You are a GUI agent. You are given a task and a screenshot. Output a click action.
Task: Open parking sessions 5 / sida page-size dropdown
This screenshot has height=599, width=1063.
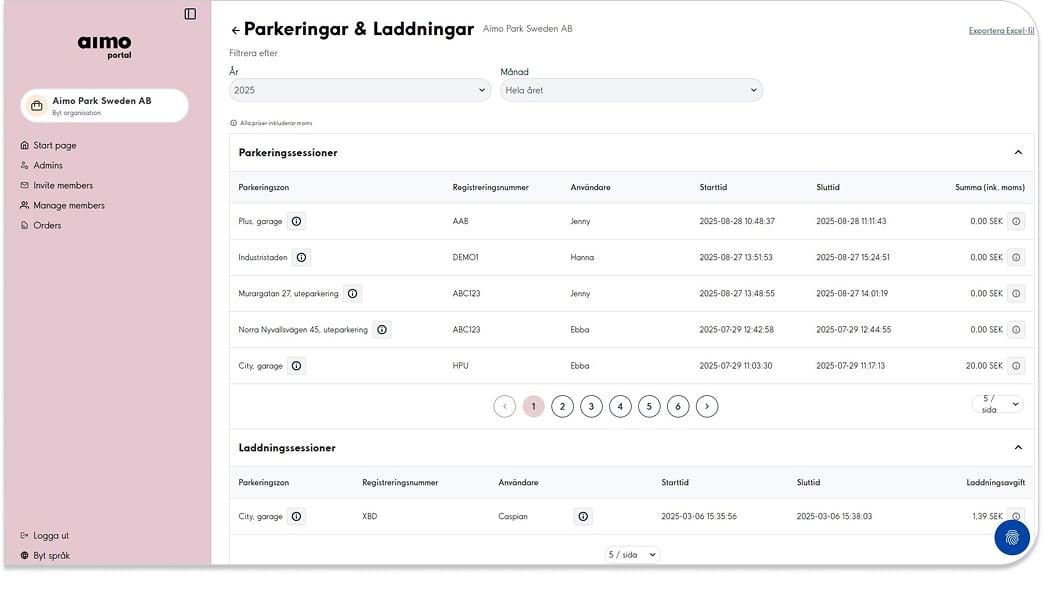(997, 404)
